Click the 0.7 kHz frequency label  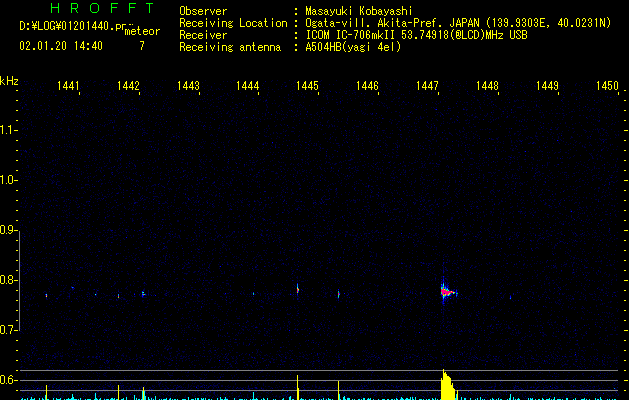[8, 330]
